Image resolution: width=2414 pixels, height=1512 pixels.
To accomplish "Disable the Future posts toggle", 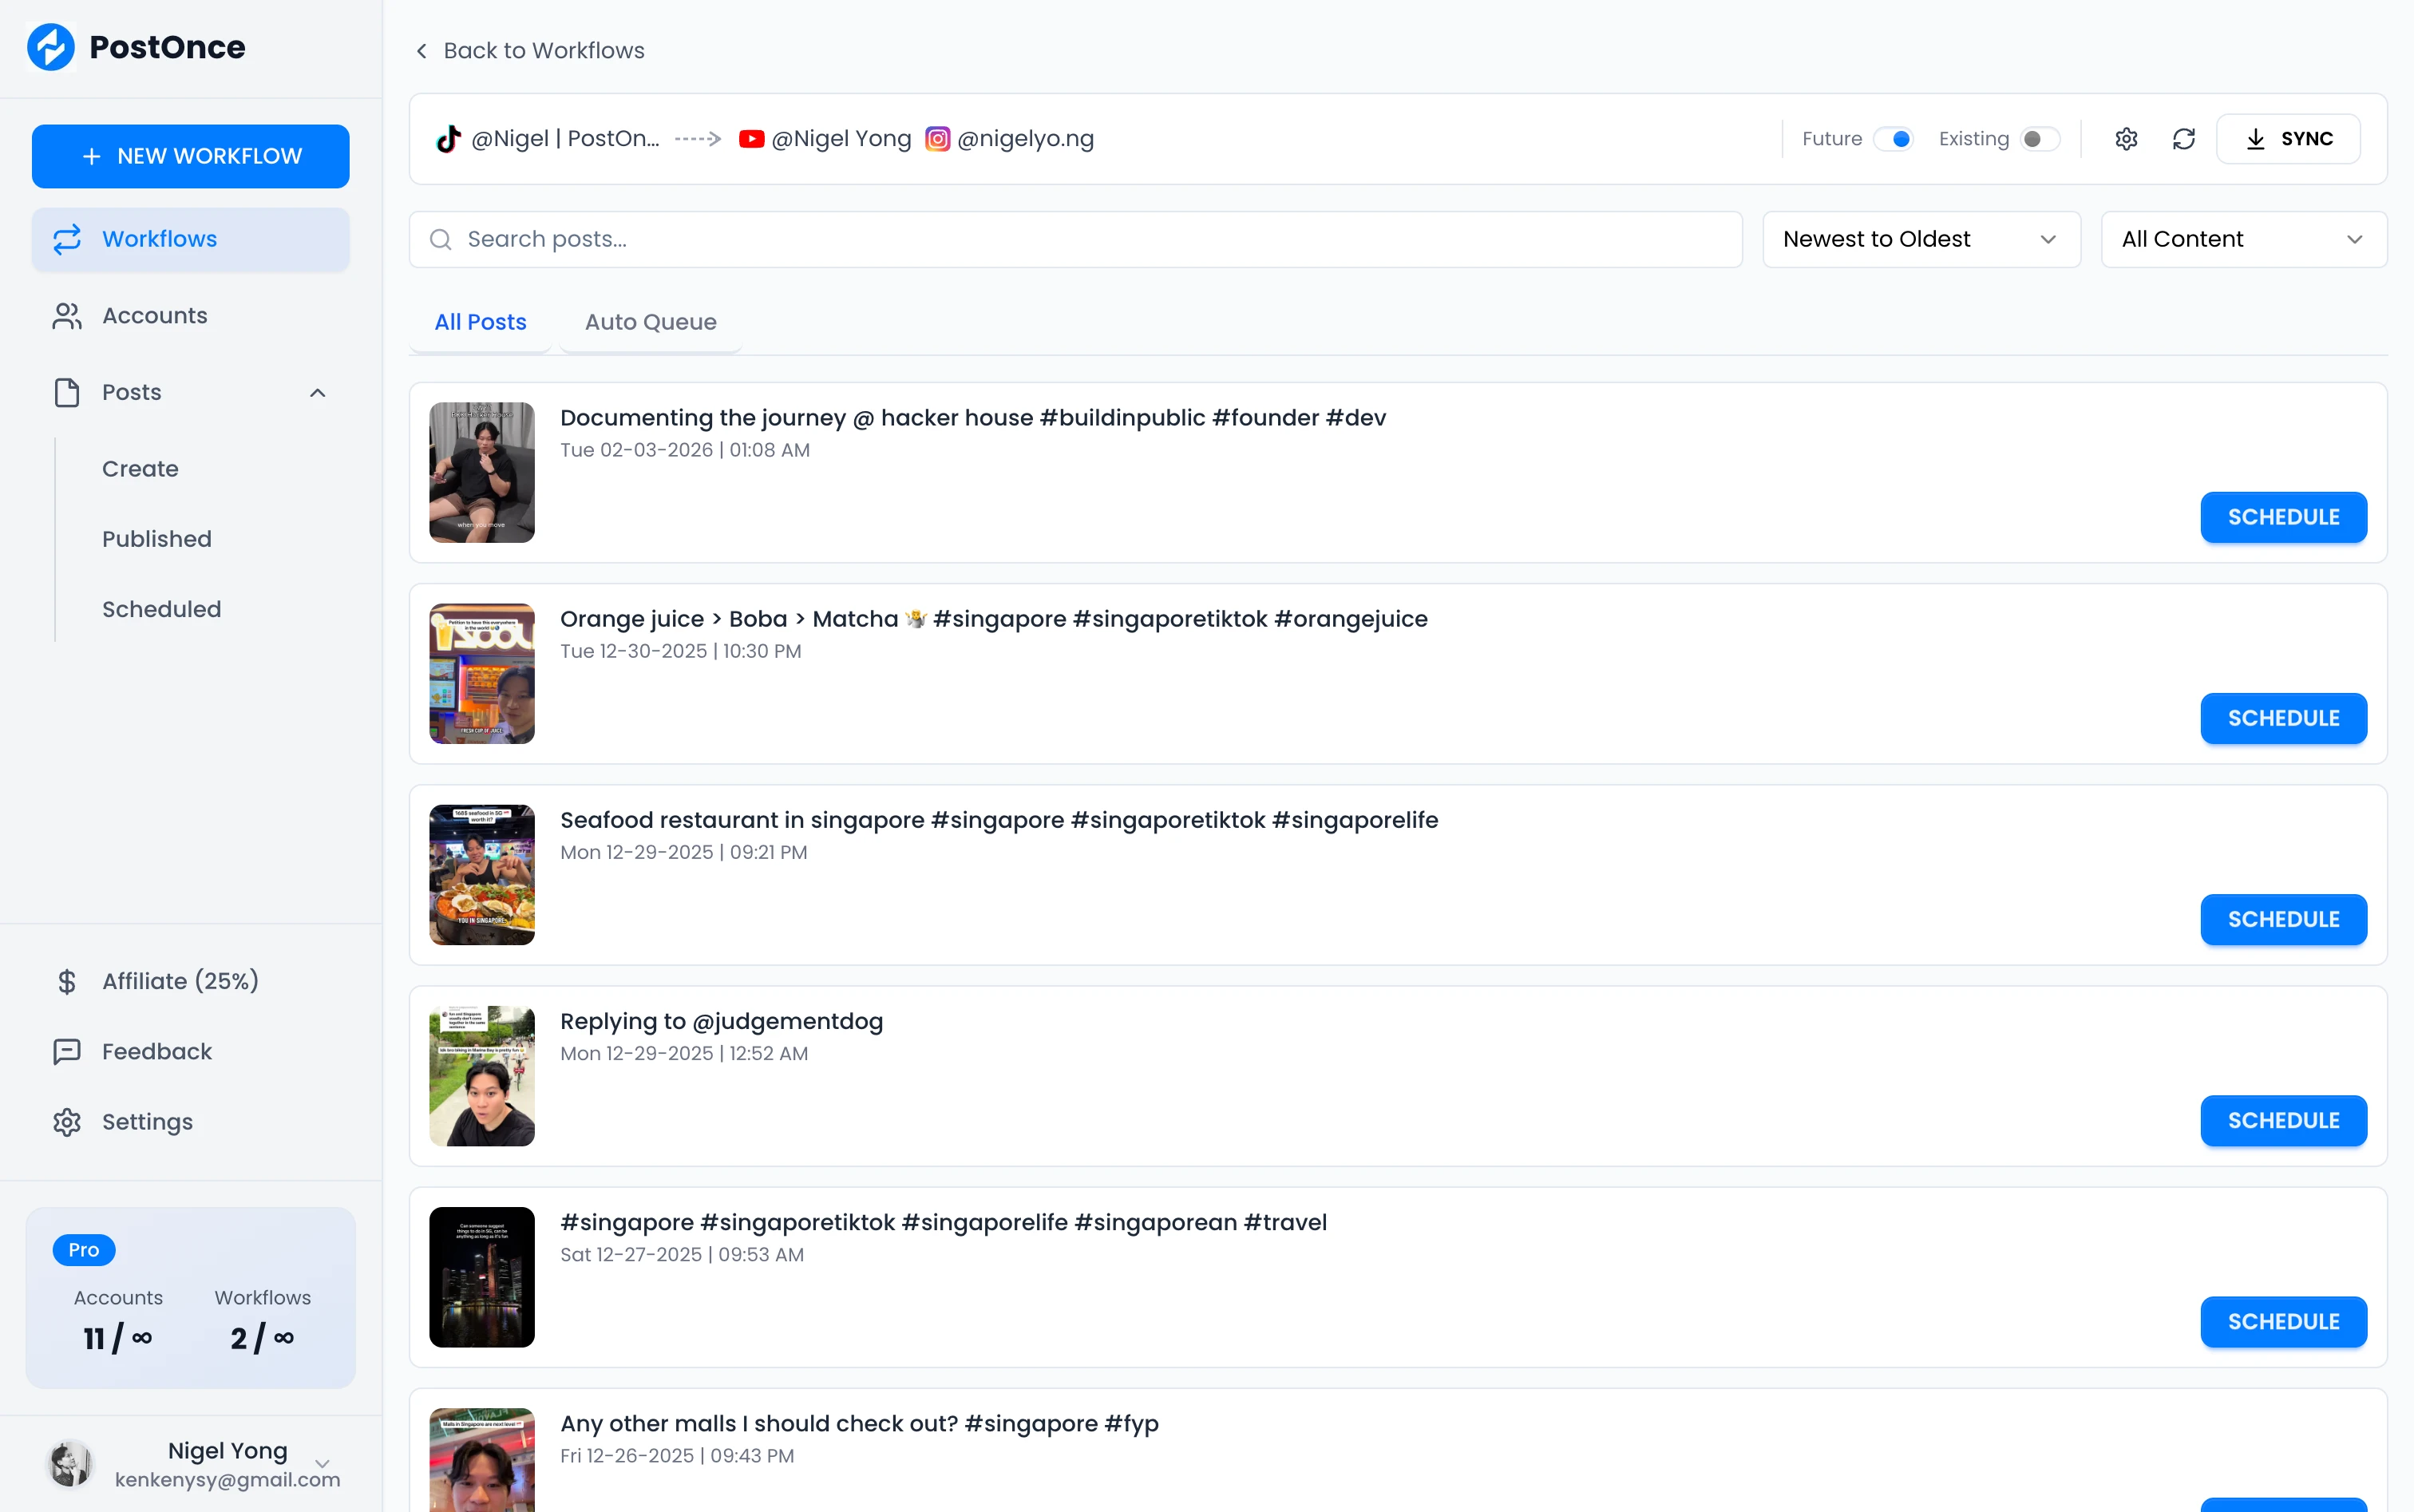I will 1893,139.
